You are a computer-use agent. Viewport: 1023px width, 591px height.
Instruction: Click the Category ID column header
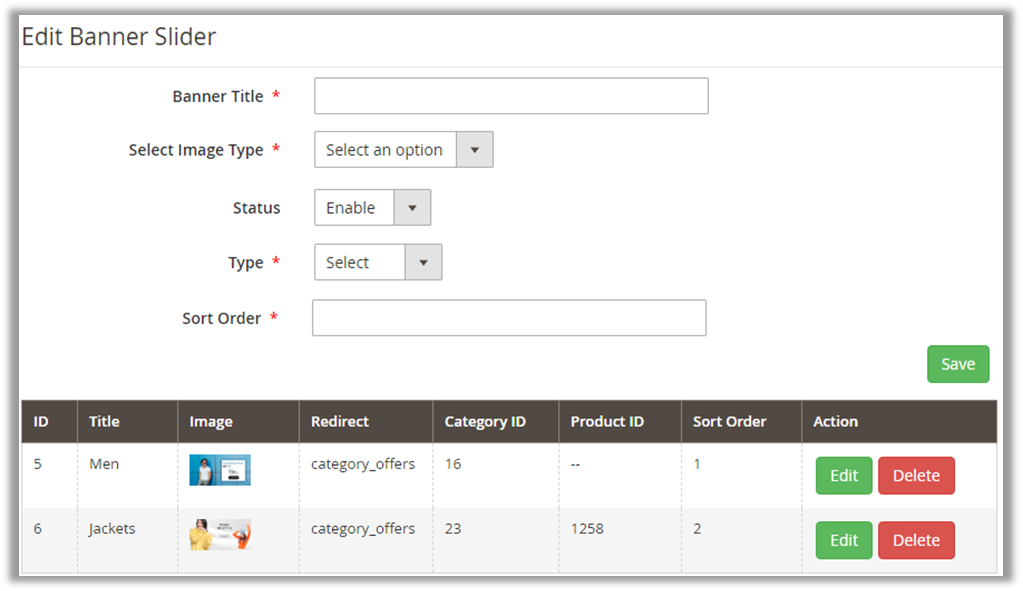coord(485,422)
